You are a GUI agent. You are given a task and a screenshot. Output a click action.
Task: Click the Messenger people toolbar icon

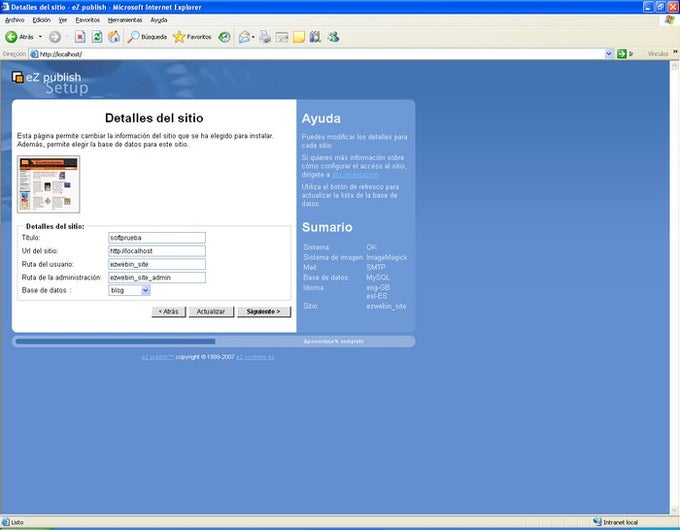click(x=333, y=37)
